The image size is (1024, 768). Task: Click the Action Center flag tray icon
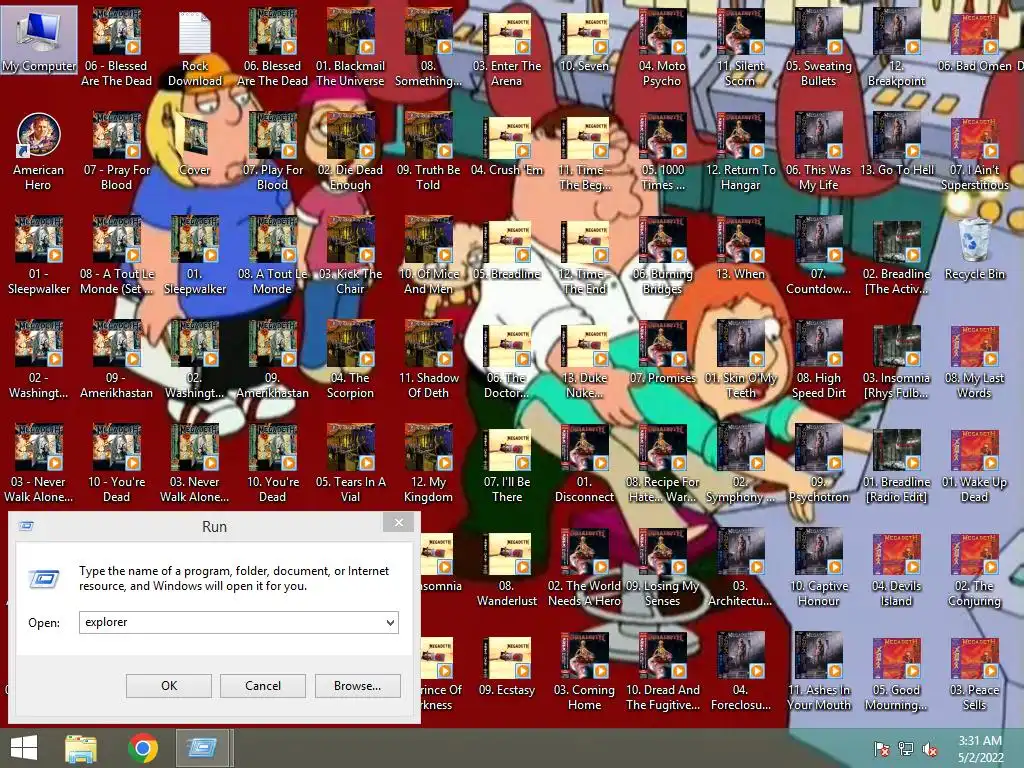coord(881,749)
